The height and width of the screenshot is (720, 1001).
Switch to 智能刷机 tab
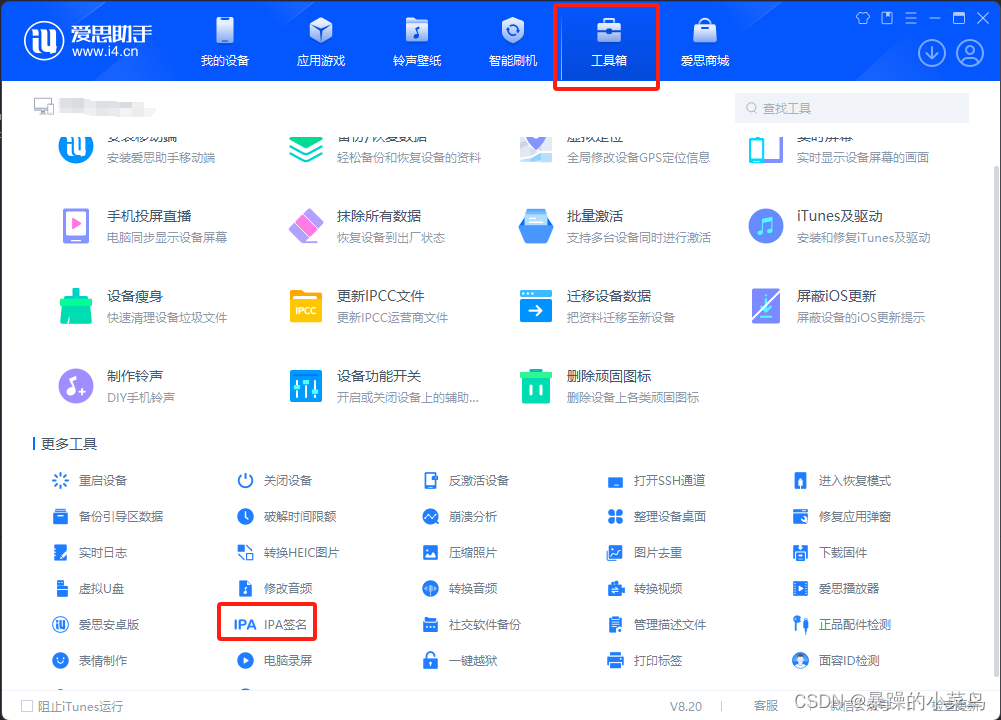pyautogui.click(x=513, y=42)
